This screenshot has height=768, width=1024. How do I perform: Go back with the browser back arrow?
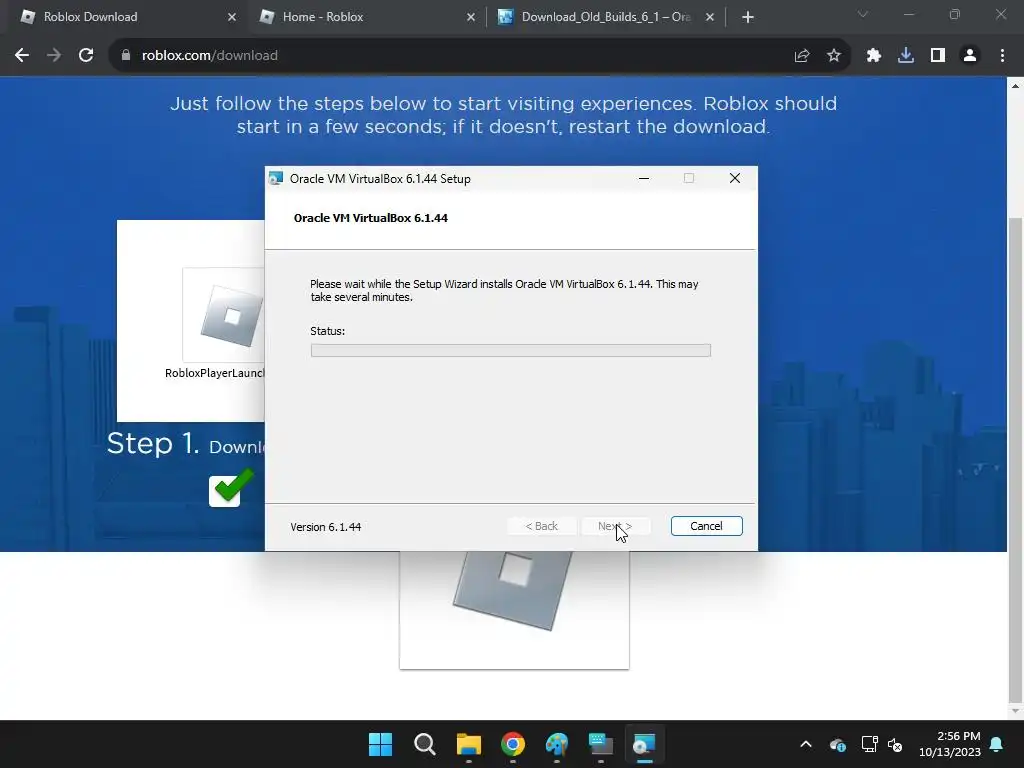[x=22, y=56]
